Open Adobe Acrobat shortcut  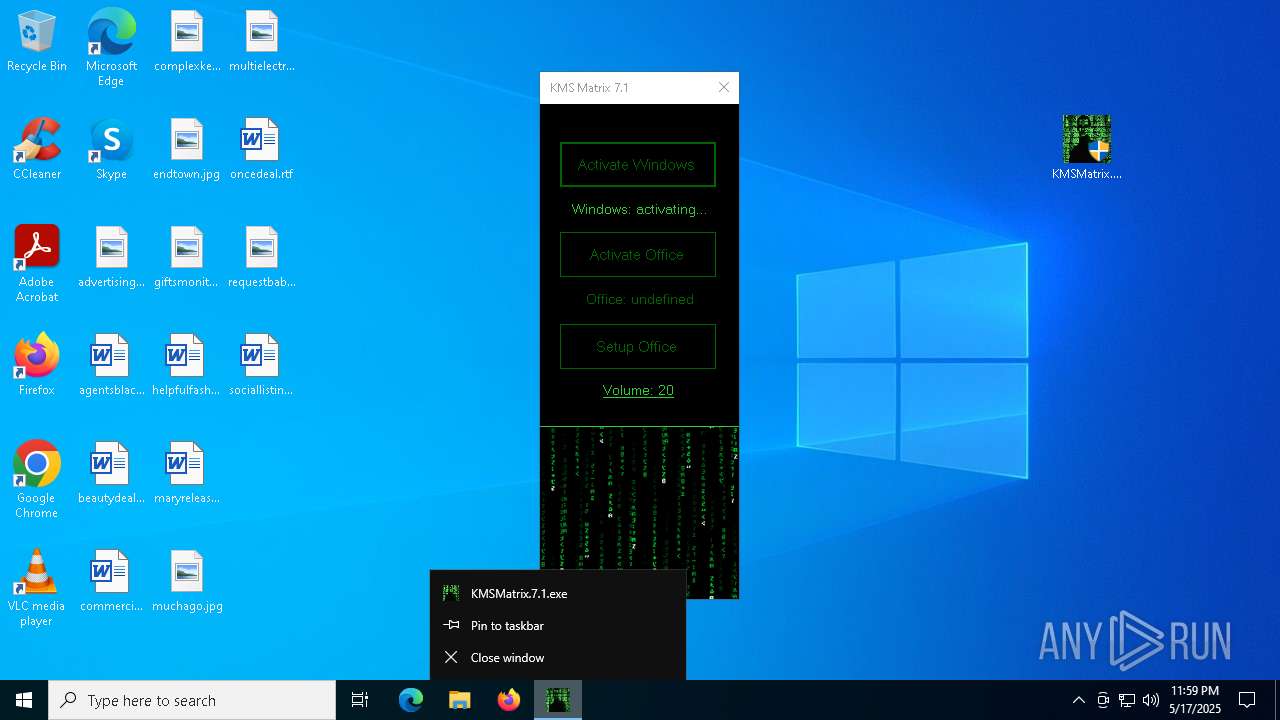coord(37,264)
